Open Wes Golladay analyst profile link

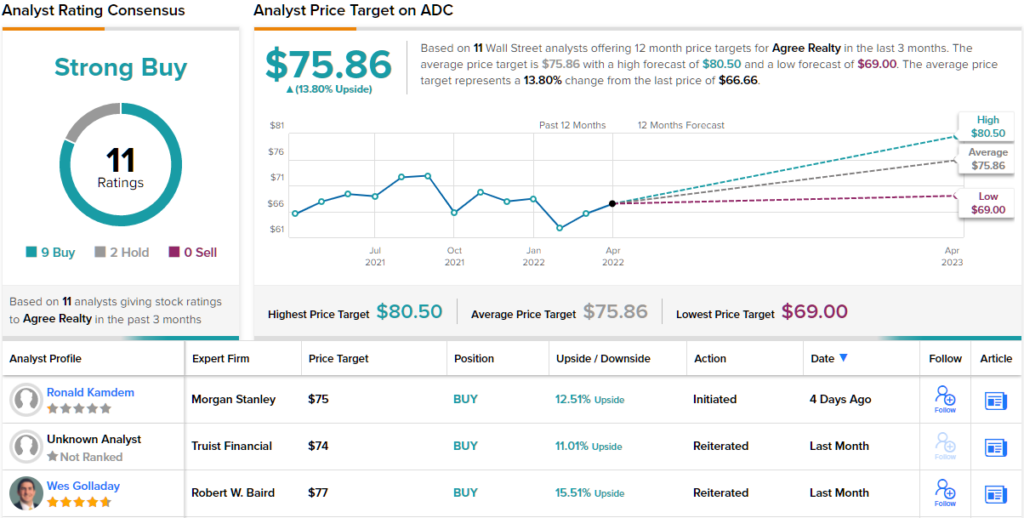pyautogui.click(x=83, y=485)
